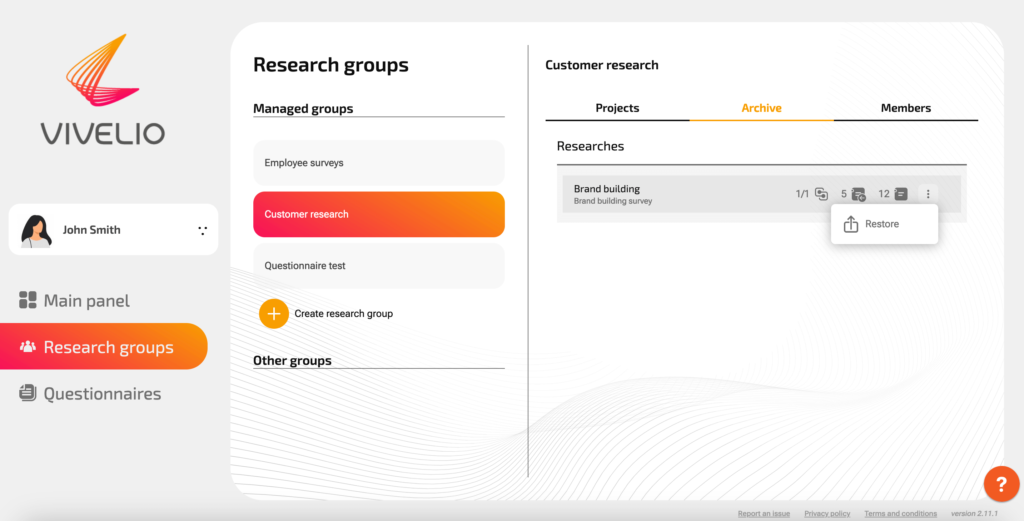
Task: Click the Vivelio logo
Action: point(103,89)
